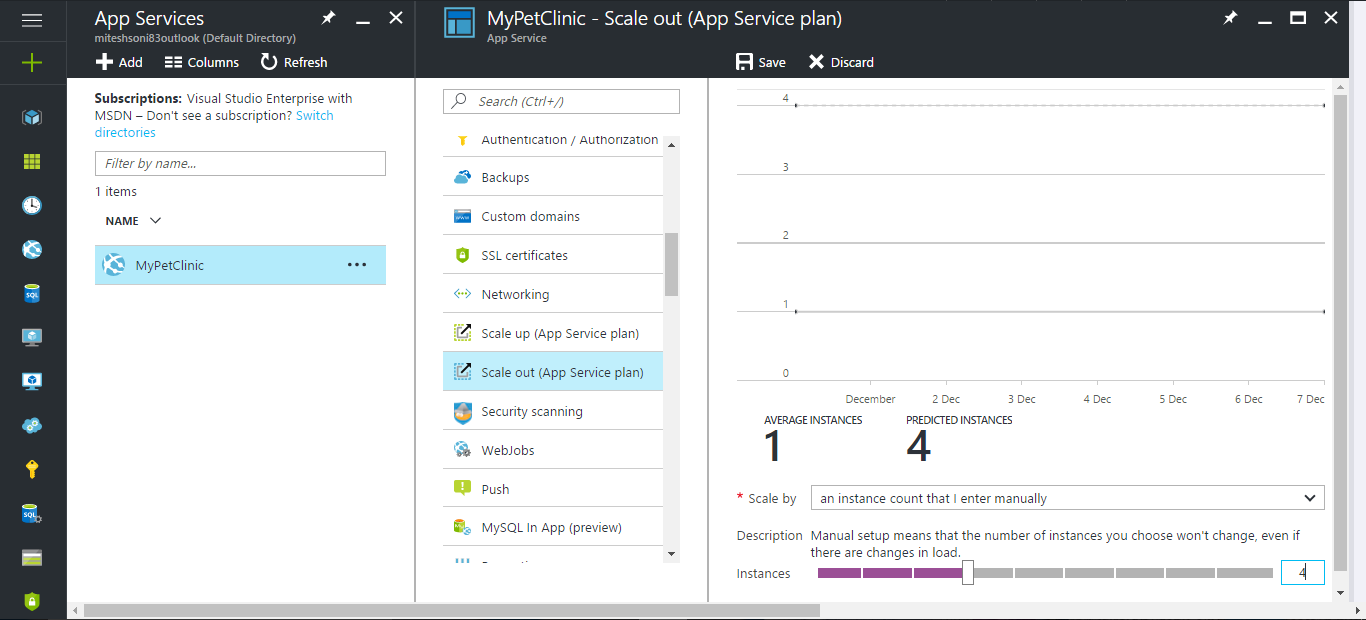Save the scale out settings
Screen dimensions: 1366x620
761,62
